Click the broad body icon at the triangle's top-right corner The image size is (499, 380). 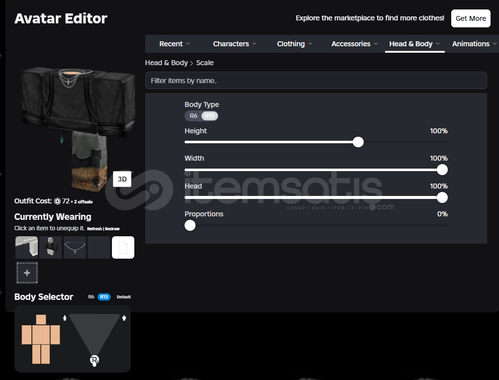[124, 318]
